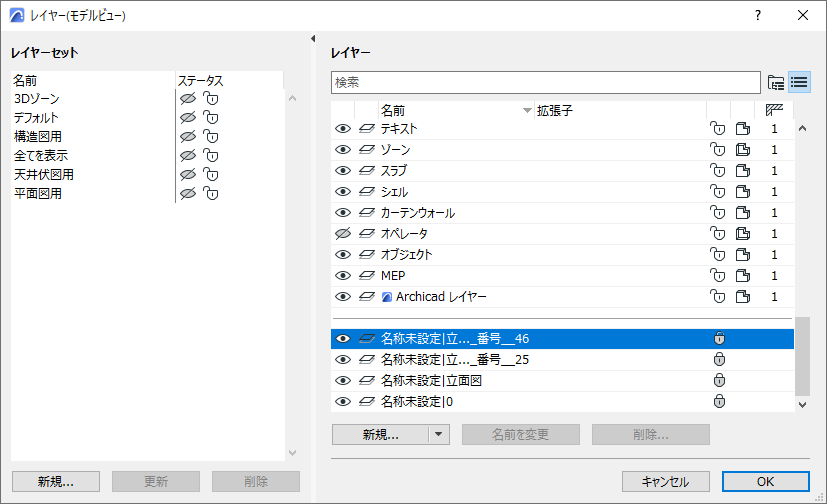Click layer list scroll up arrow
The width and height of the screenshot is (827, 504).
tap(802, 128)
